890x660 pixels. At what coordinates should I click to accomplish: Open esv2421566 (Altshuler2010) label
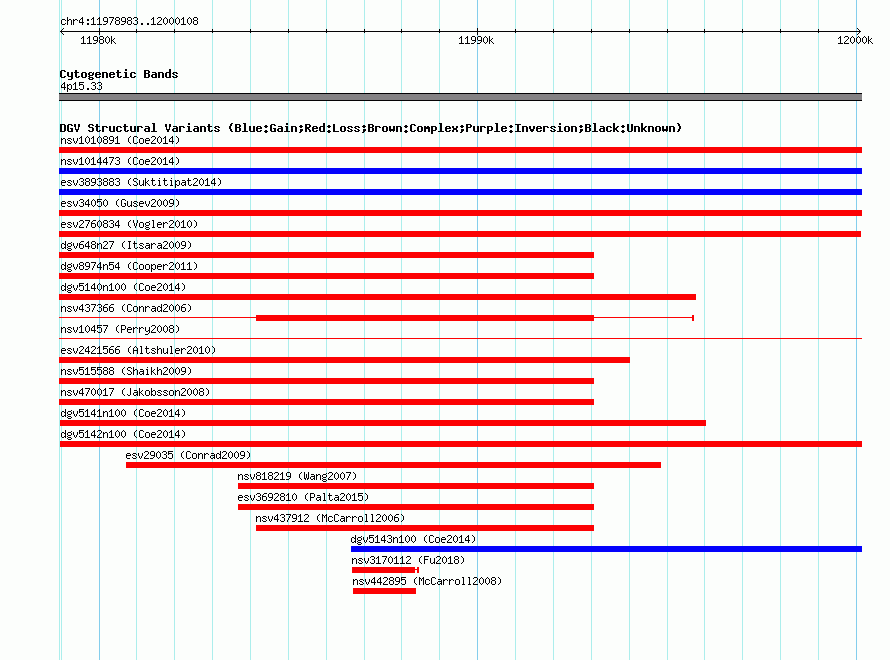tap(138, 350)
